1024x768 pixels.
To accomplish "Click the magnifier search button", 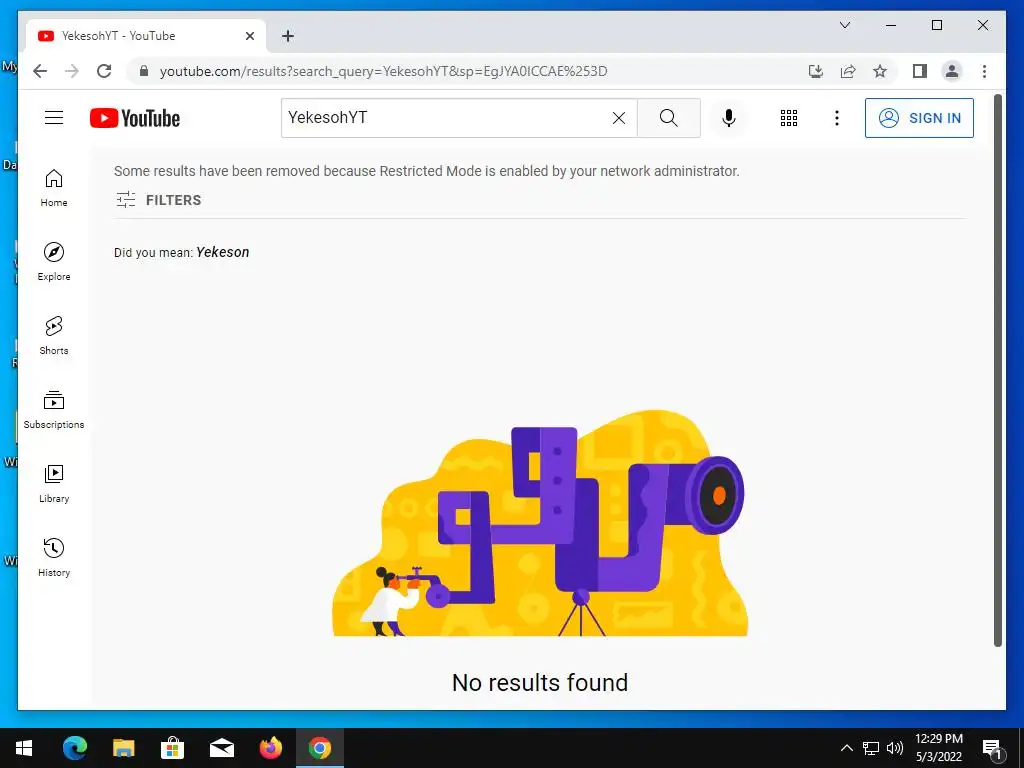I will (x=669, y=118).
